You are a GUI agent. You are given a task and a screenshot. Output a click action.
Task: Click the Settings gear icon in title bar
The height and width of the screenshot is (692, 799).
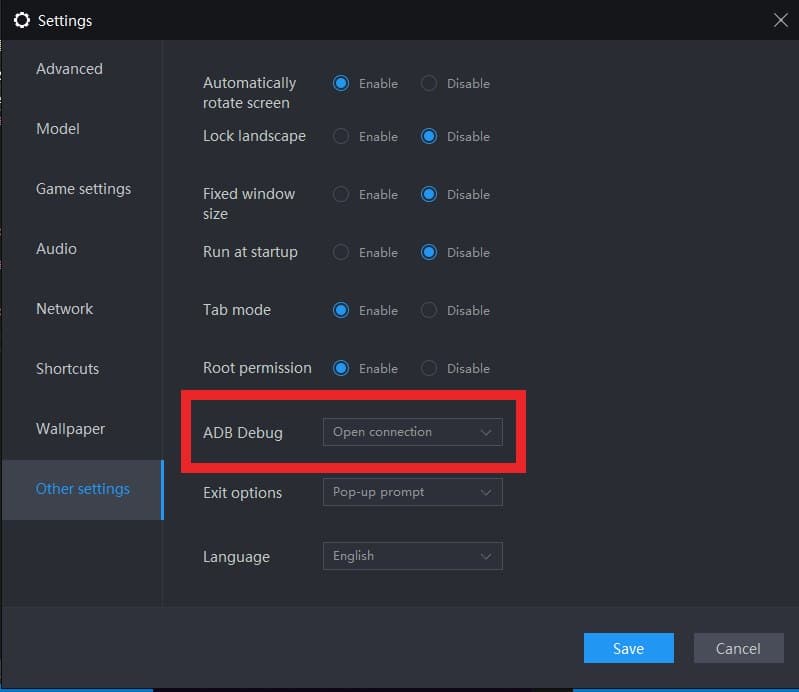point(21,20)
